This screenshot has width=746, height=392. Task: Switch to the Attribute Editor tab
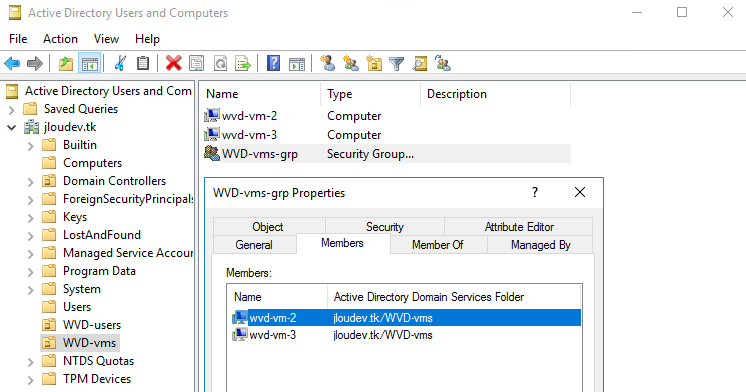tap(519, 227)
